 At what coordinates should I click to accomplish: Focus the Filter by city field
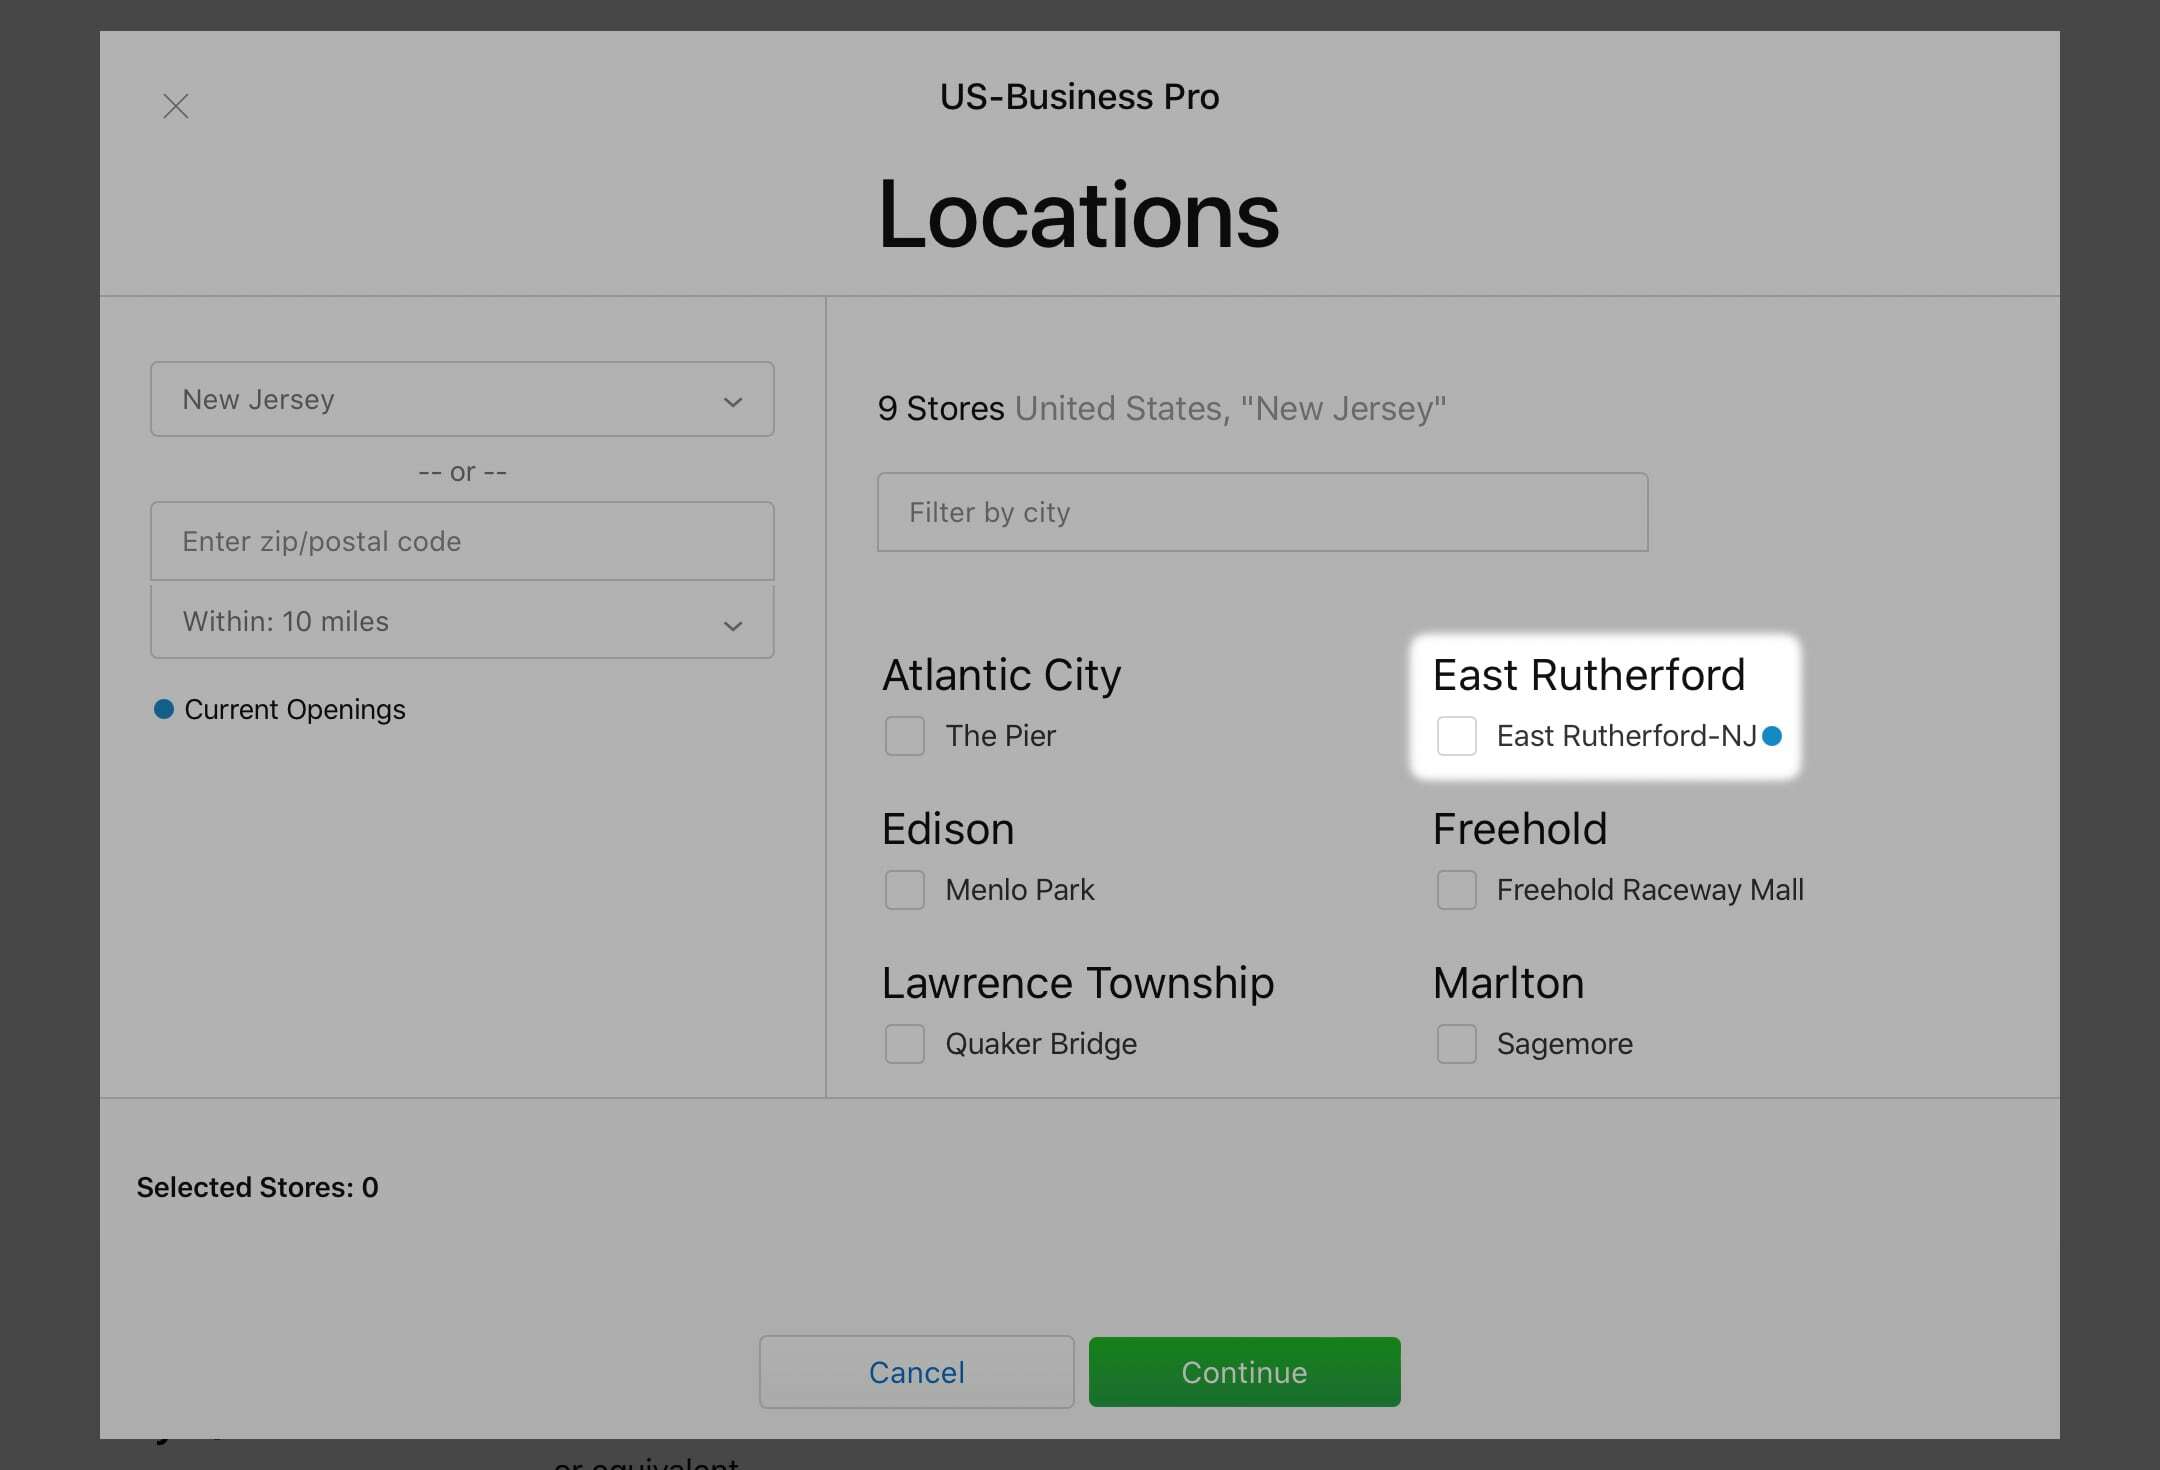1262,512
